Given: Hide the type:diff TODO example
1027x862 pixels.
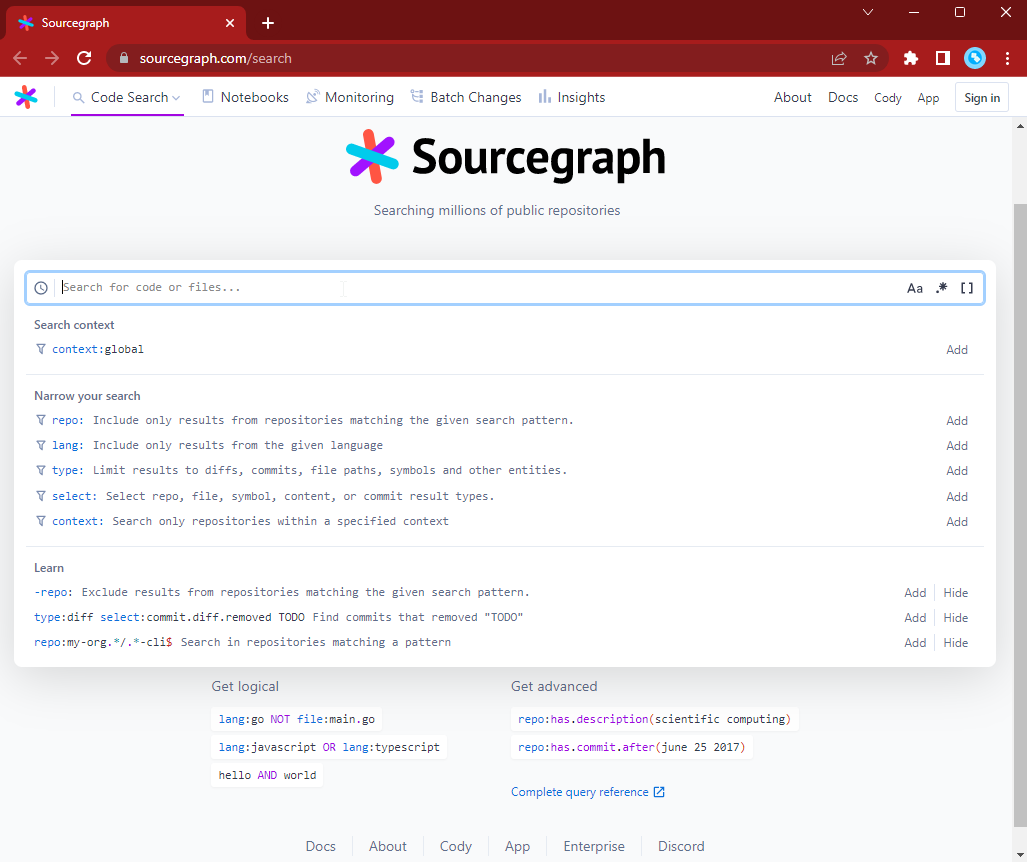Looking at the screenshot, I should click(x=956, y=618).
